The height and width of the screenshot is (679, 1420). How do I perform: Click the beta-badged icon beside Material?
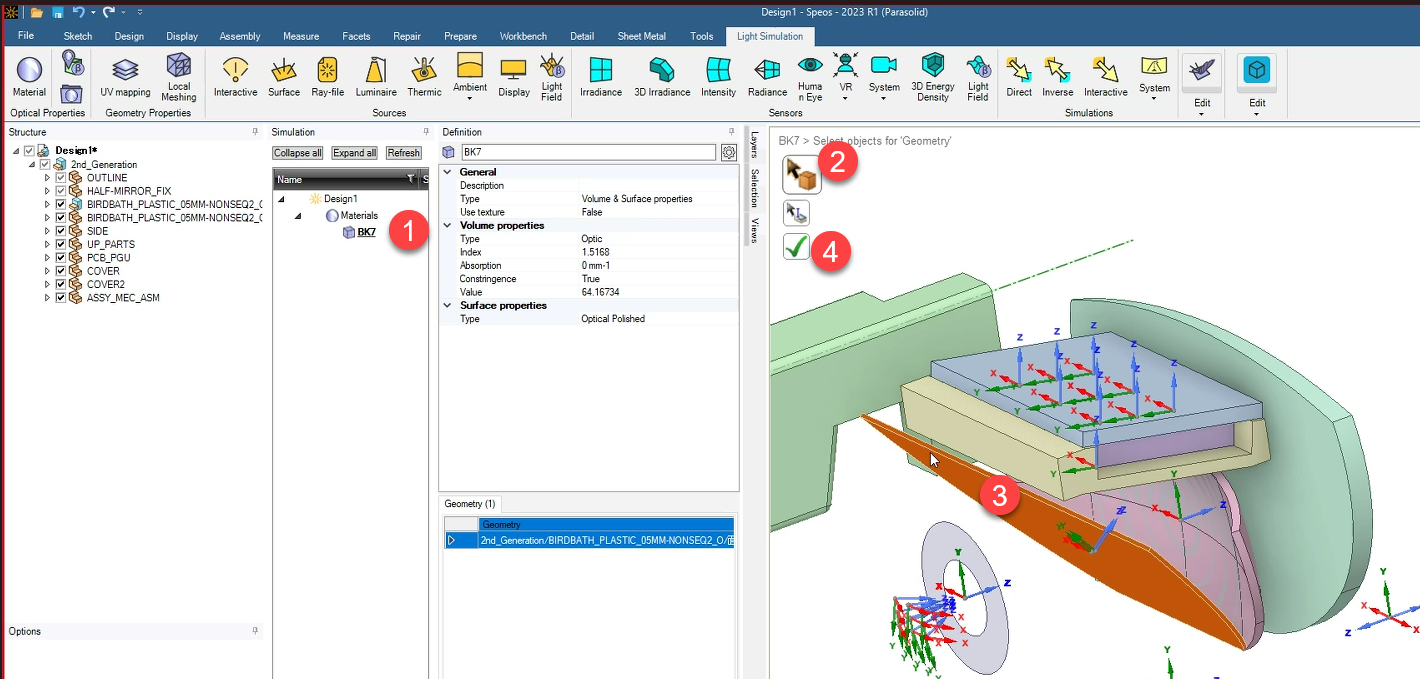click(x=72, y=64)
